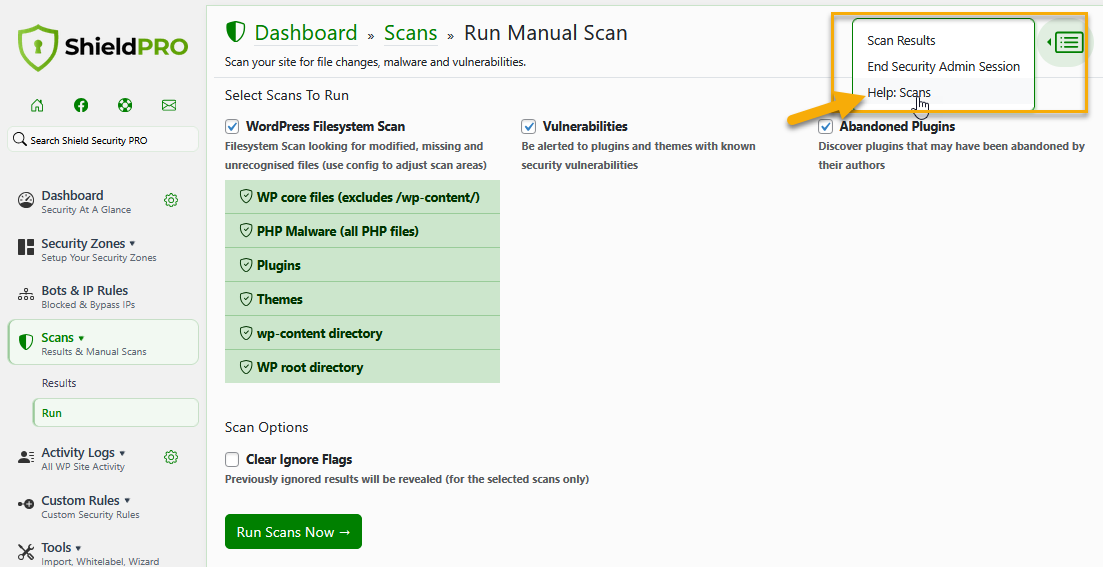This screenshot has height=567, width=1103.
Task: Select the Run submenu item
Action: (116, 413)
